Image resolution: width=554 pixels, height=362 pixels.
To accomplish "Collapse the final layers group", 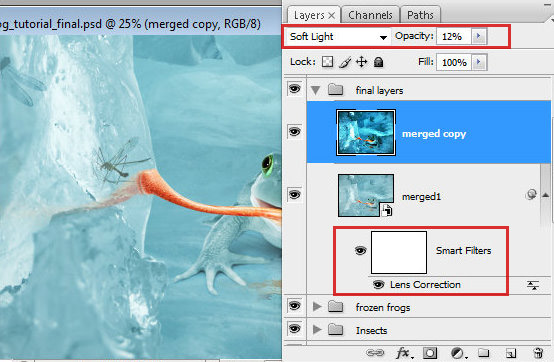I will coord(316,90).
